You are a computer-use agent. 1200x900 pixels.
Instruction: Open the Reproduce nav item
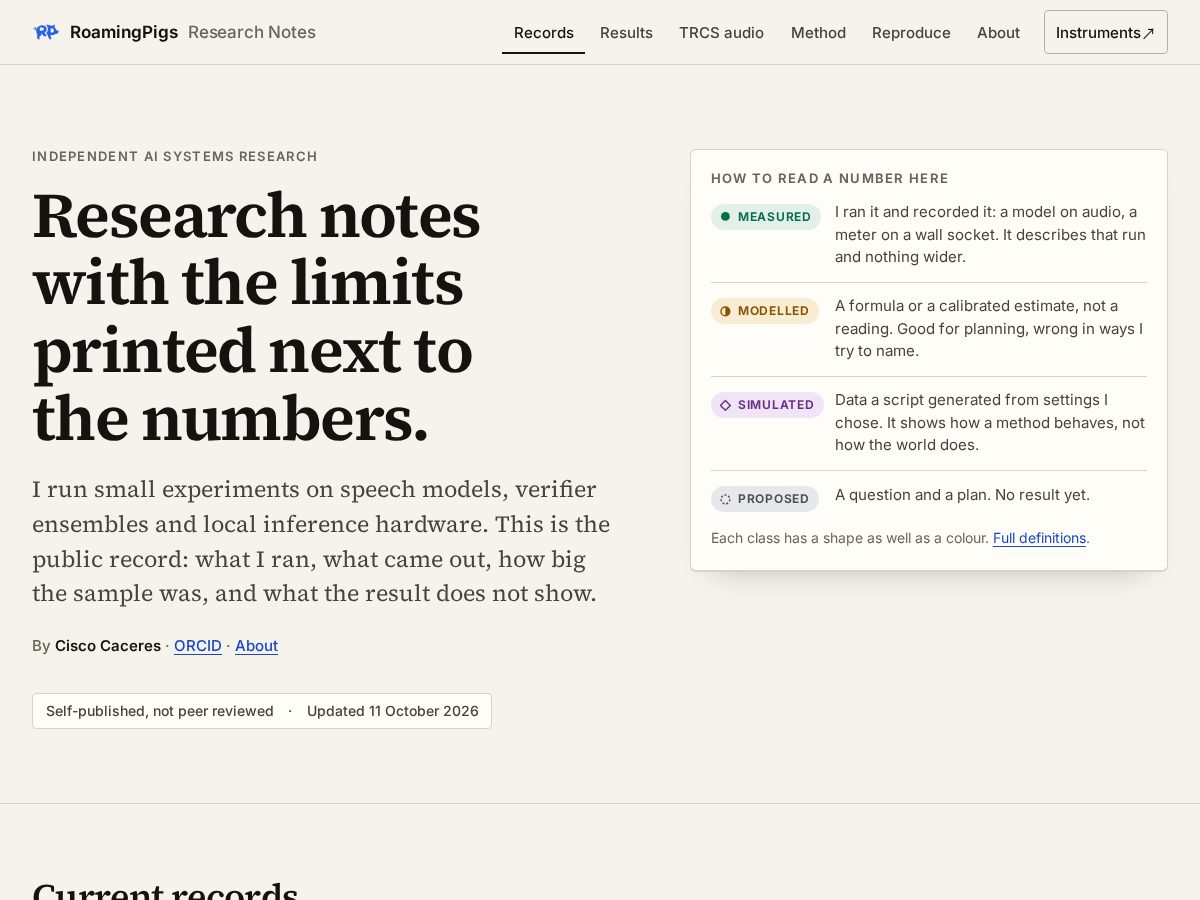[911, 33]
